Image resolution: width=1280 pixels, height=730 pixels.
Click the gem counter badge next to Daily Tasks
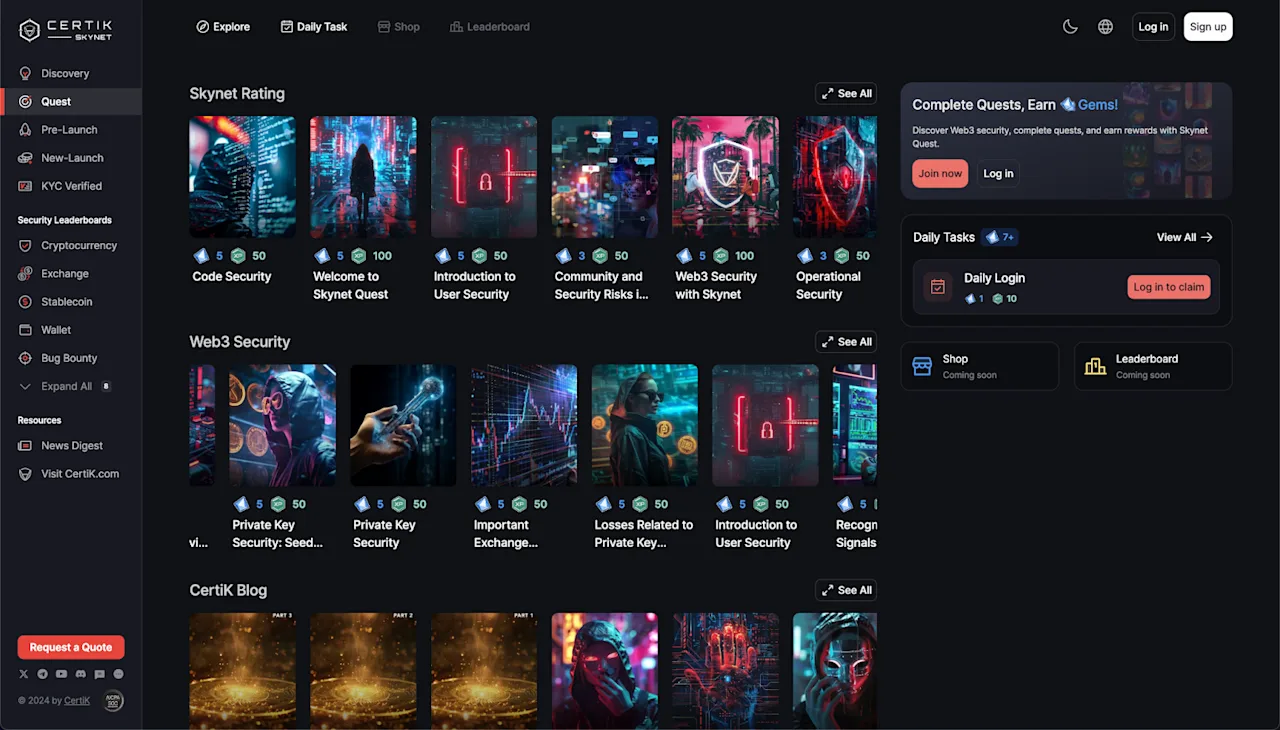[1000, 237]
